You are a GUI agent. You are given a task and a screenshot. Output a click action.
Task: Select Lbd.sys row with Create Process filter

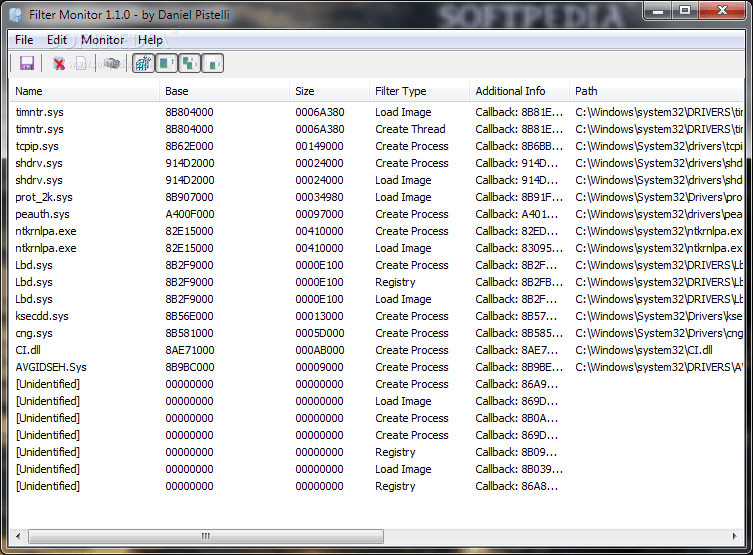[x=376, y=265]
